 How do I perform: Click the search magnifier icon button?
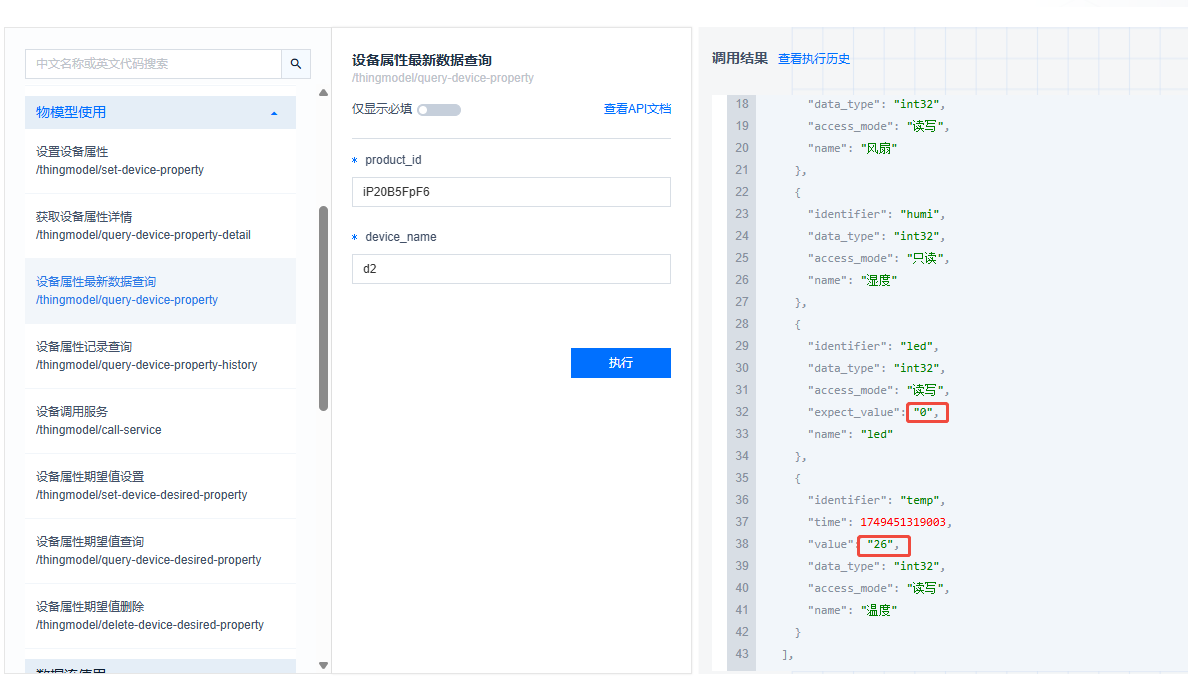click(296, 64)
